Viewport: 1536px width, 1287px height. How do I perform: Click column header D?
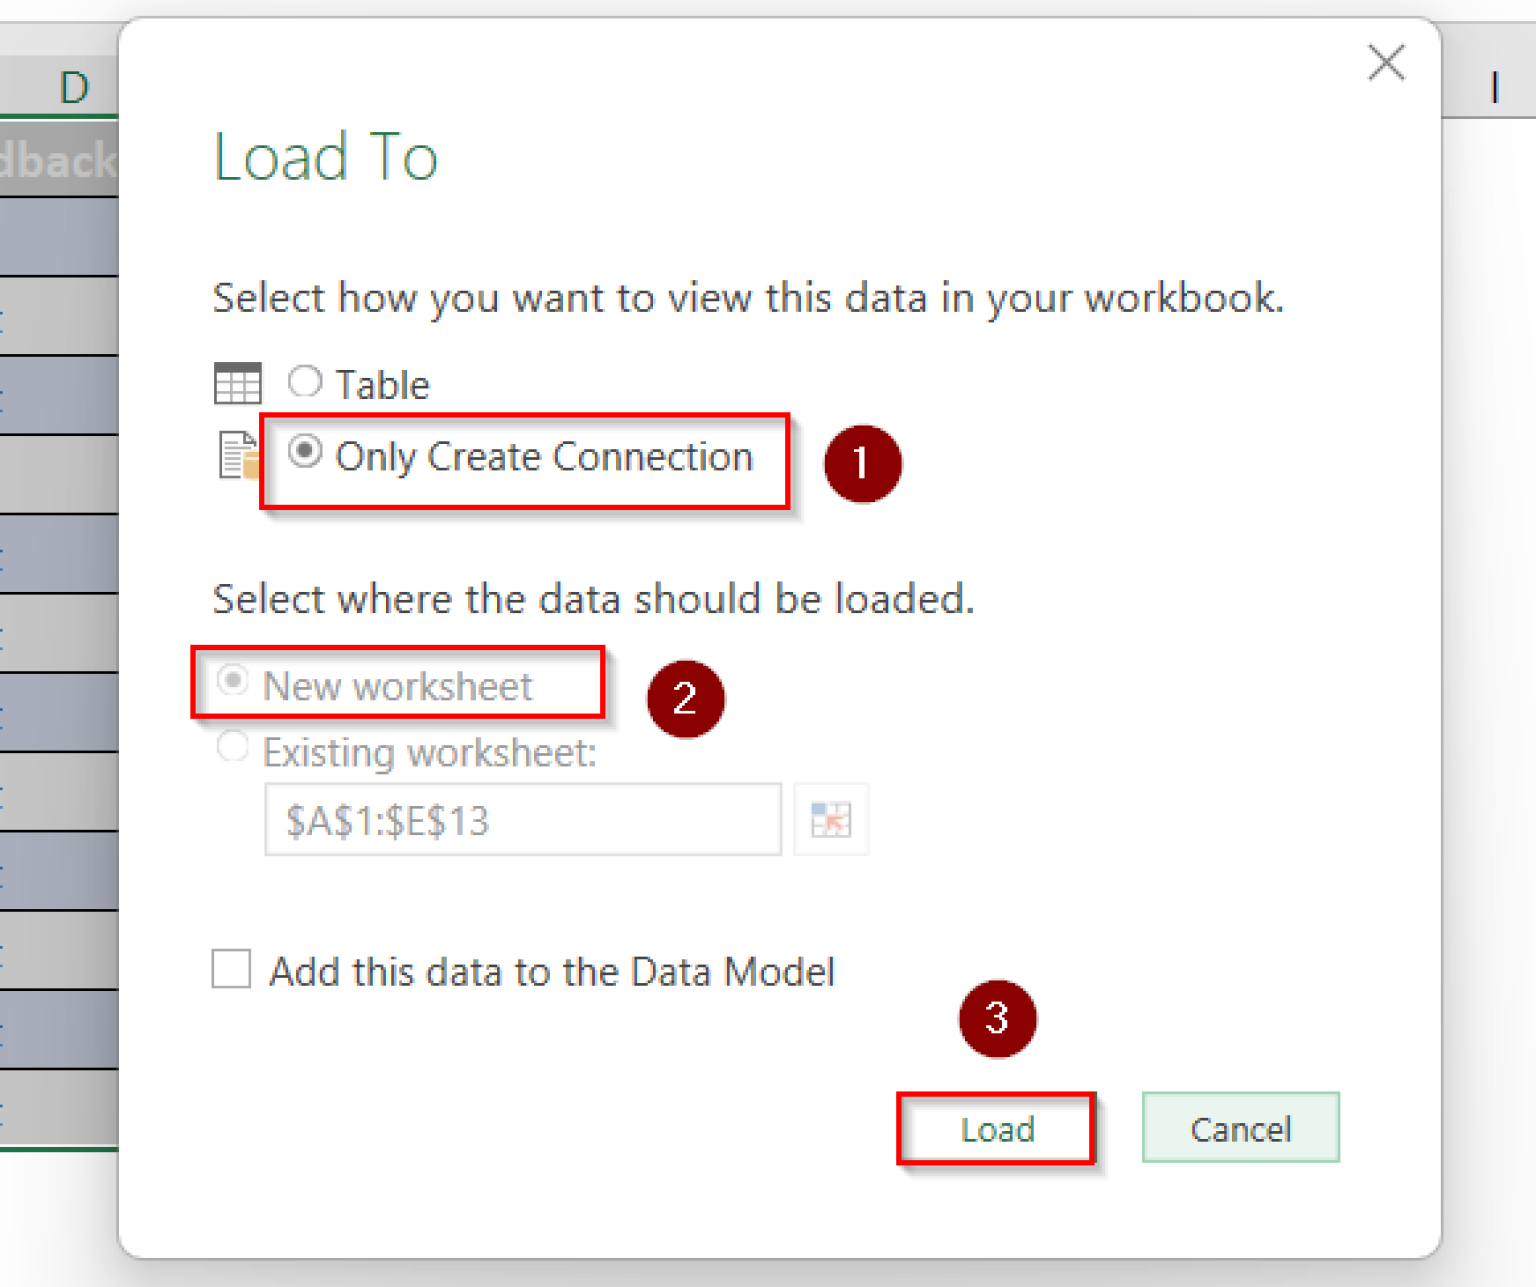[74, 87]
